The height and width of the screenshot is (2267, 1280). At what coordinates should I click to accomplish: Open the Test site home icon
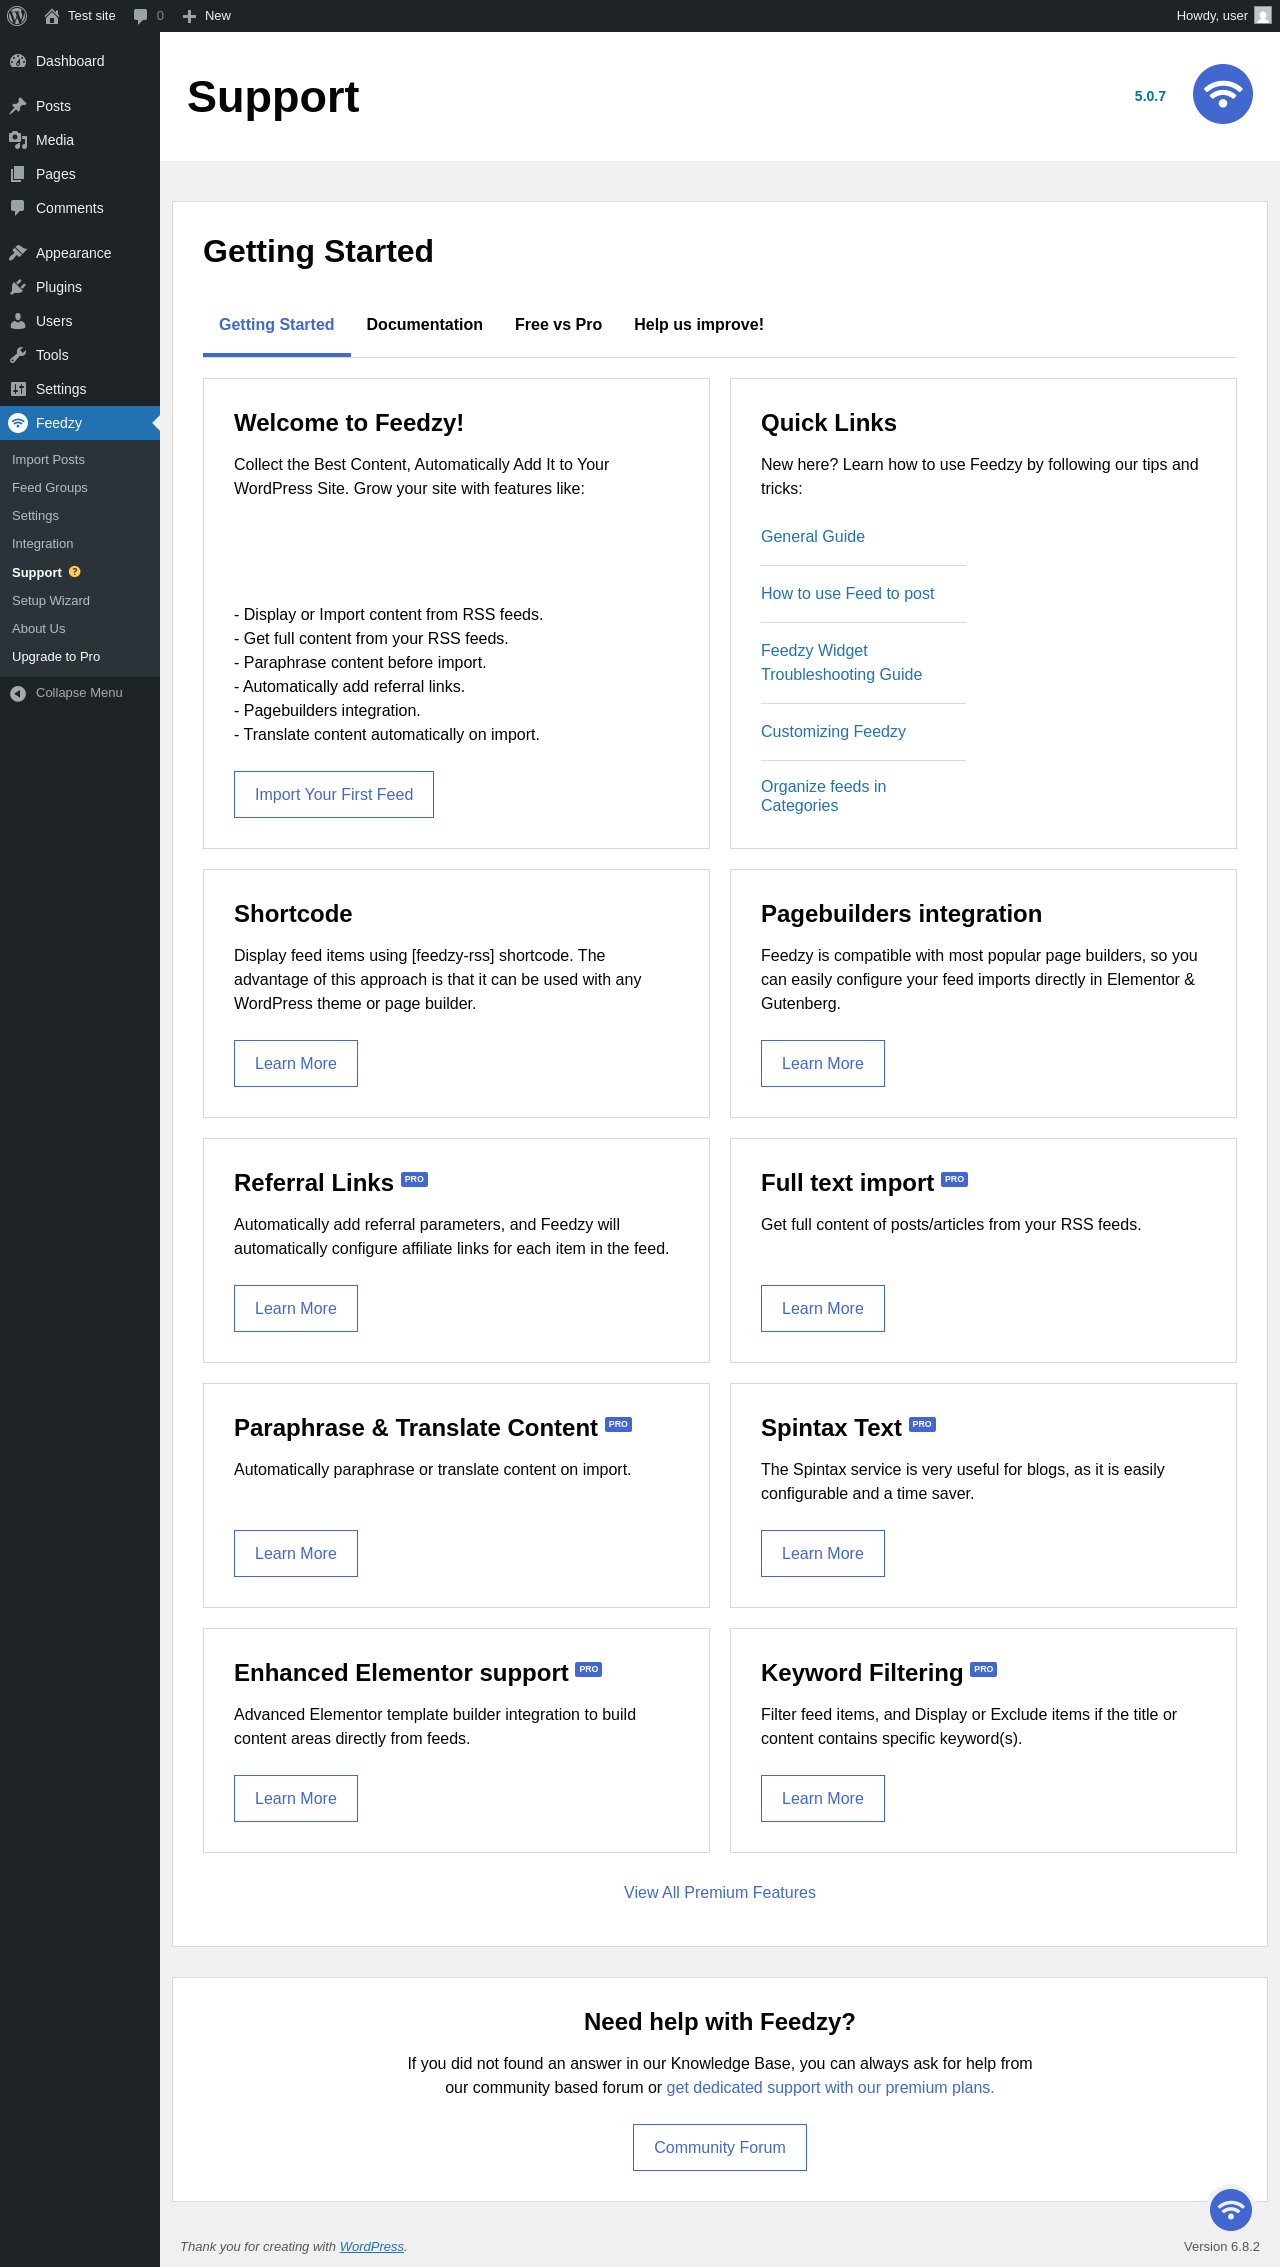tap(52, 16)
